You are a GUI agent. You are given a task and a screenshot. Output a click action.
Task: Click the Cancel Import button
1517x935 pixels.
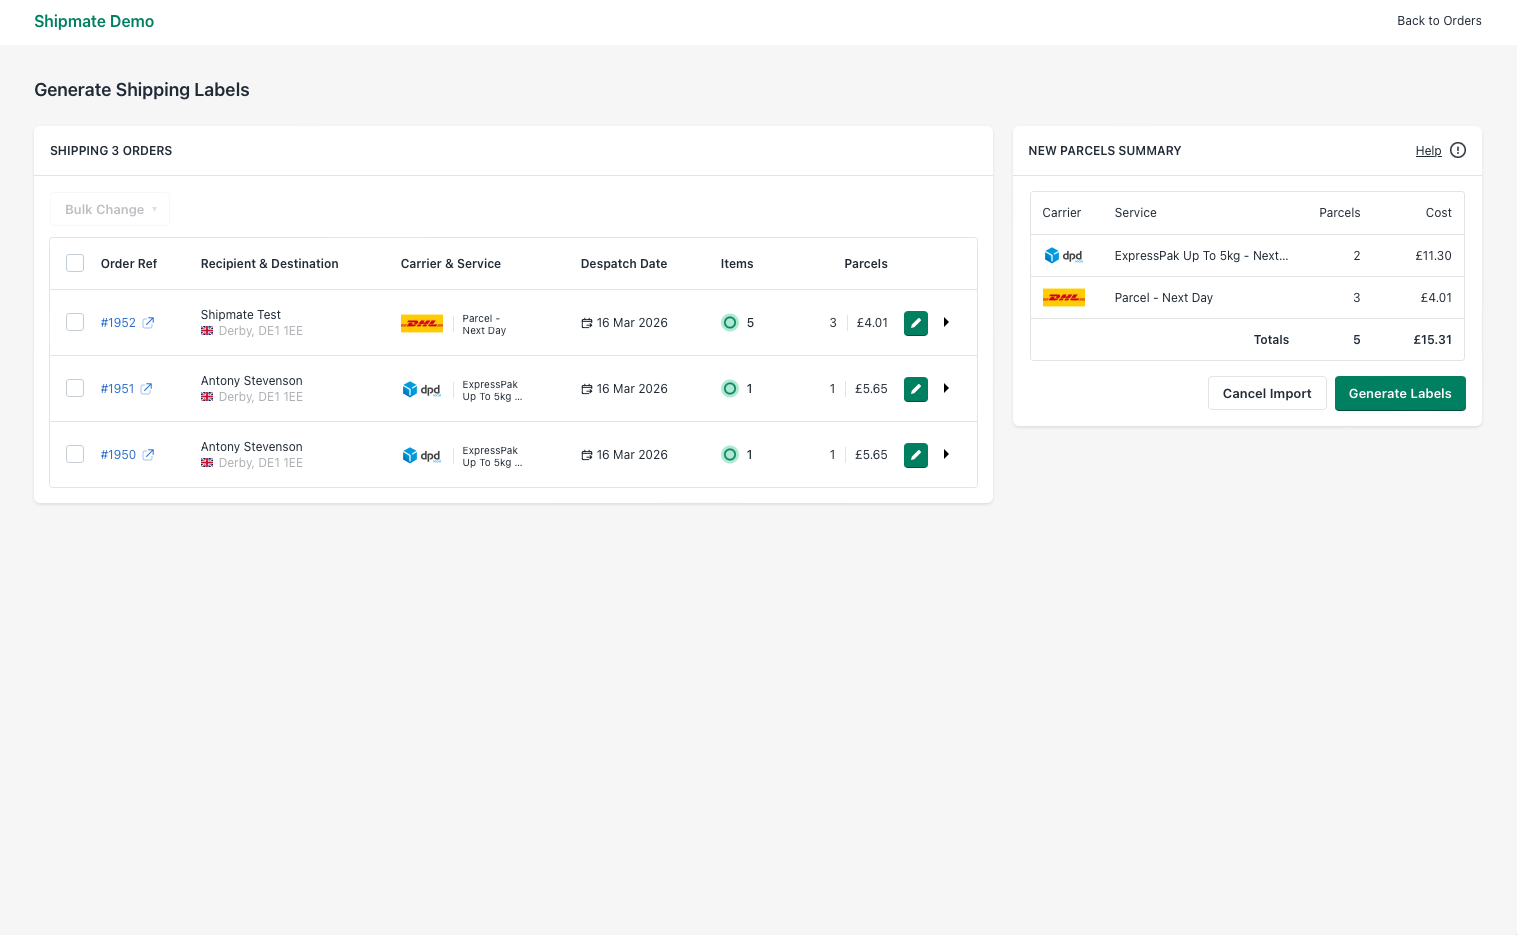tap(1267, 393)
